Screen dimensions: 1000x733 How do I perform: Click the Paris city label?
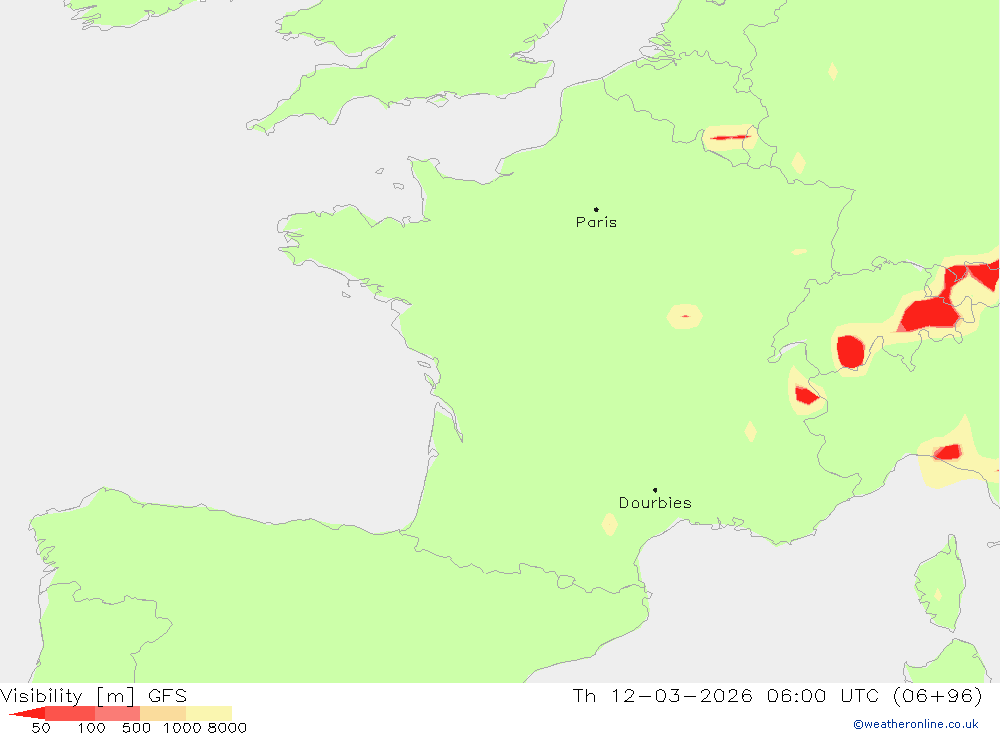pyautogui.click(x=596, y=222)
